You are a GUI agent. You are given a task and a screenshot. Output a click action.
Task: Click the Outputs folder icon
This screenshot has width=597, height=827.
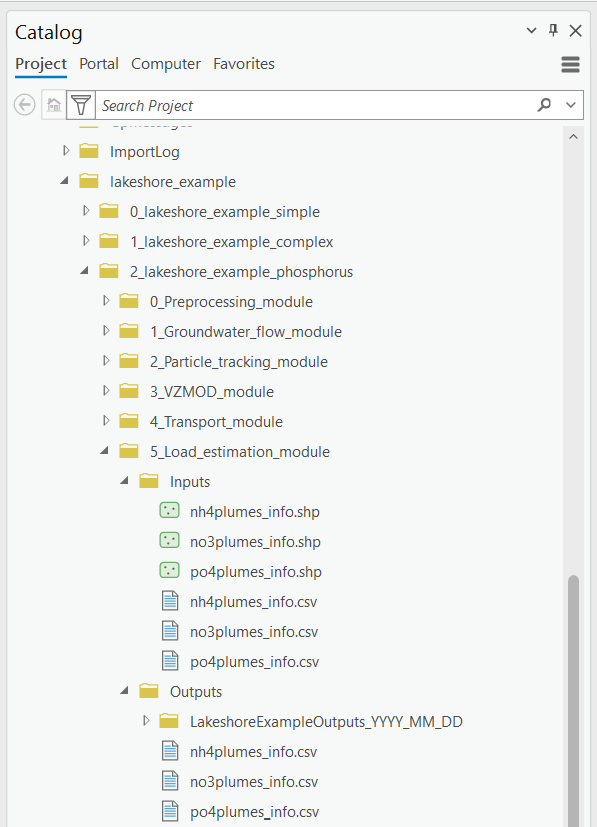point(149,691)
